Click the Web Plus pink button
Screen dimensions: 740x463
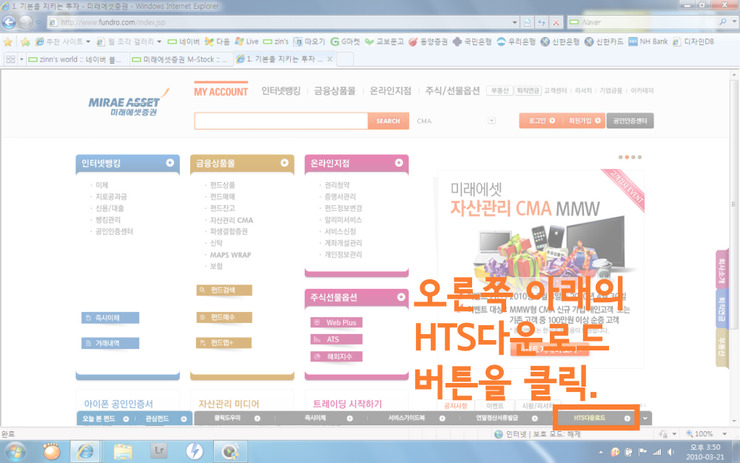pyautogui.click(x=336, y=322)
